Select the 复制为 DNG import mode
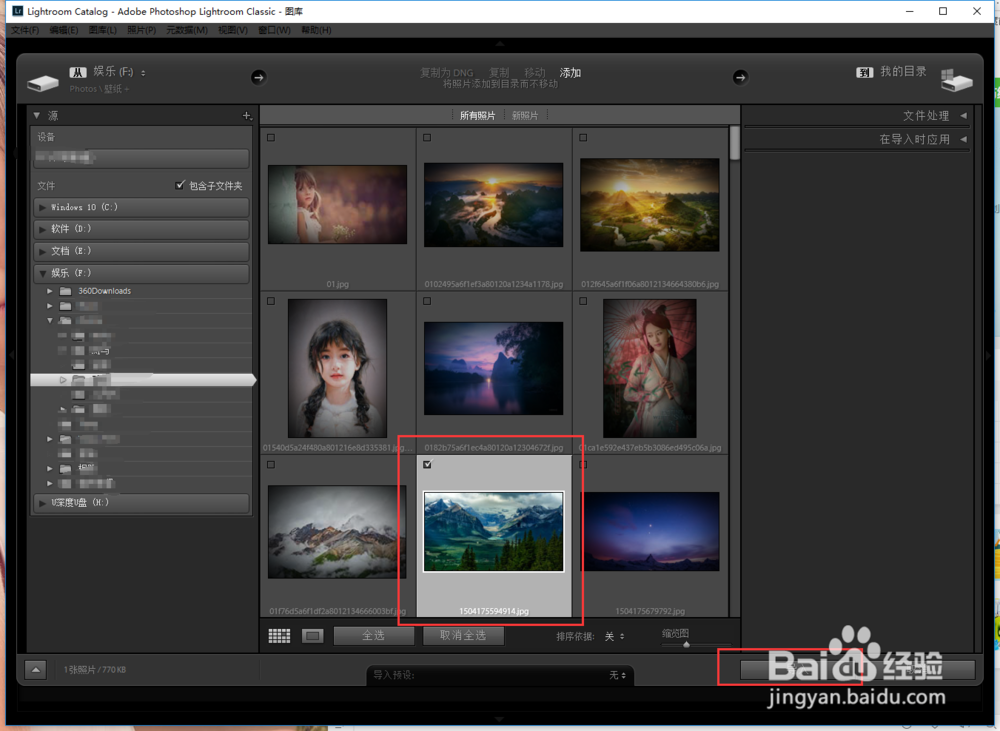The image size is (1000, 731). 446,73
